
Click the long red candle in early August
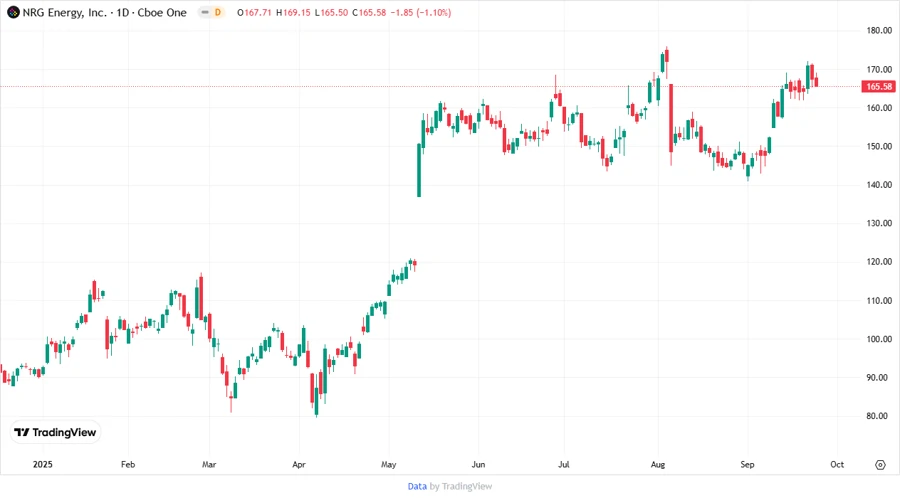pos(671,118)
